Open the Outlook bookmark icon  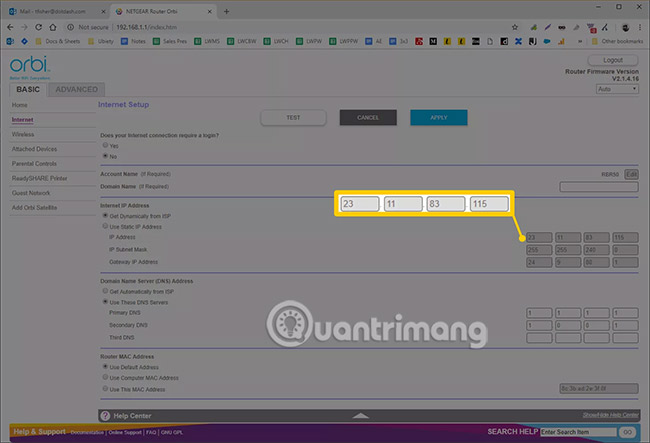click(10, 41)
